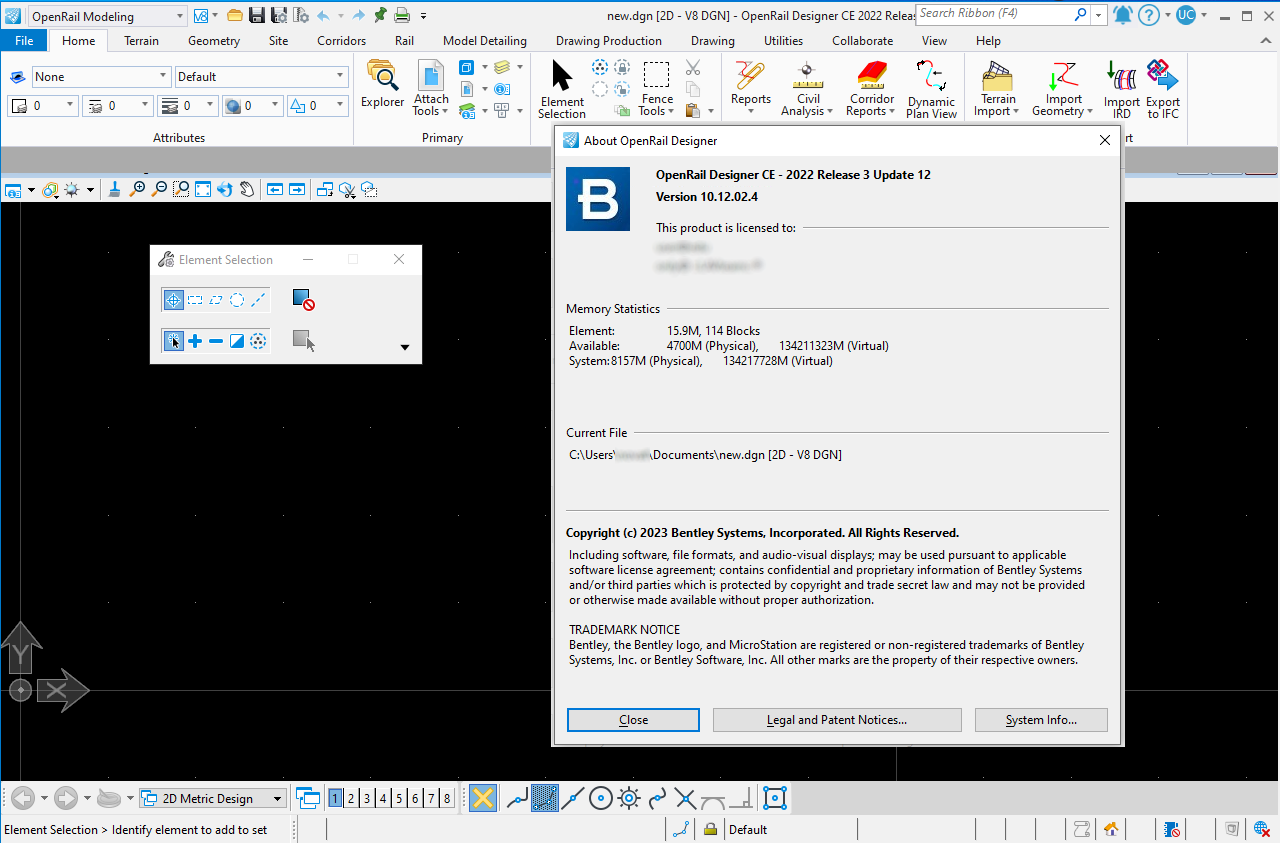Click Default level in status bar
Screen dimensions: 1280x843
(748, 829)
